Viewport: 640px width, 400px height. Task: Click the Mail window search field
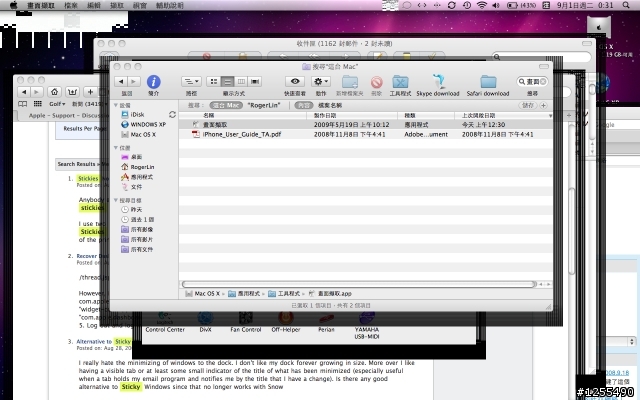coord(541,57)
